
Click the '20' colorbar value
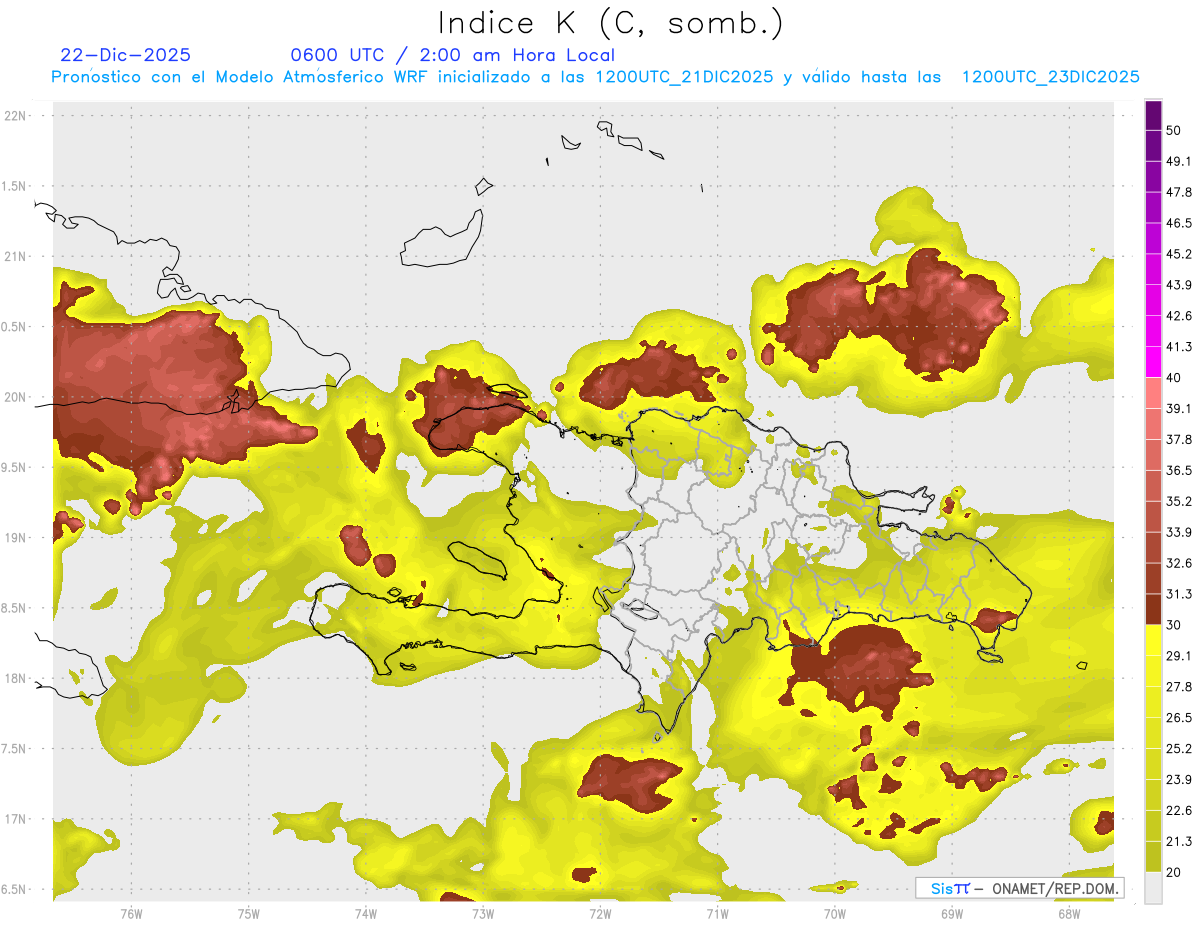[x=1174, y=872]
